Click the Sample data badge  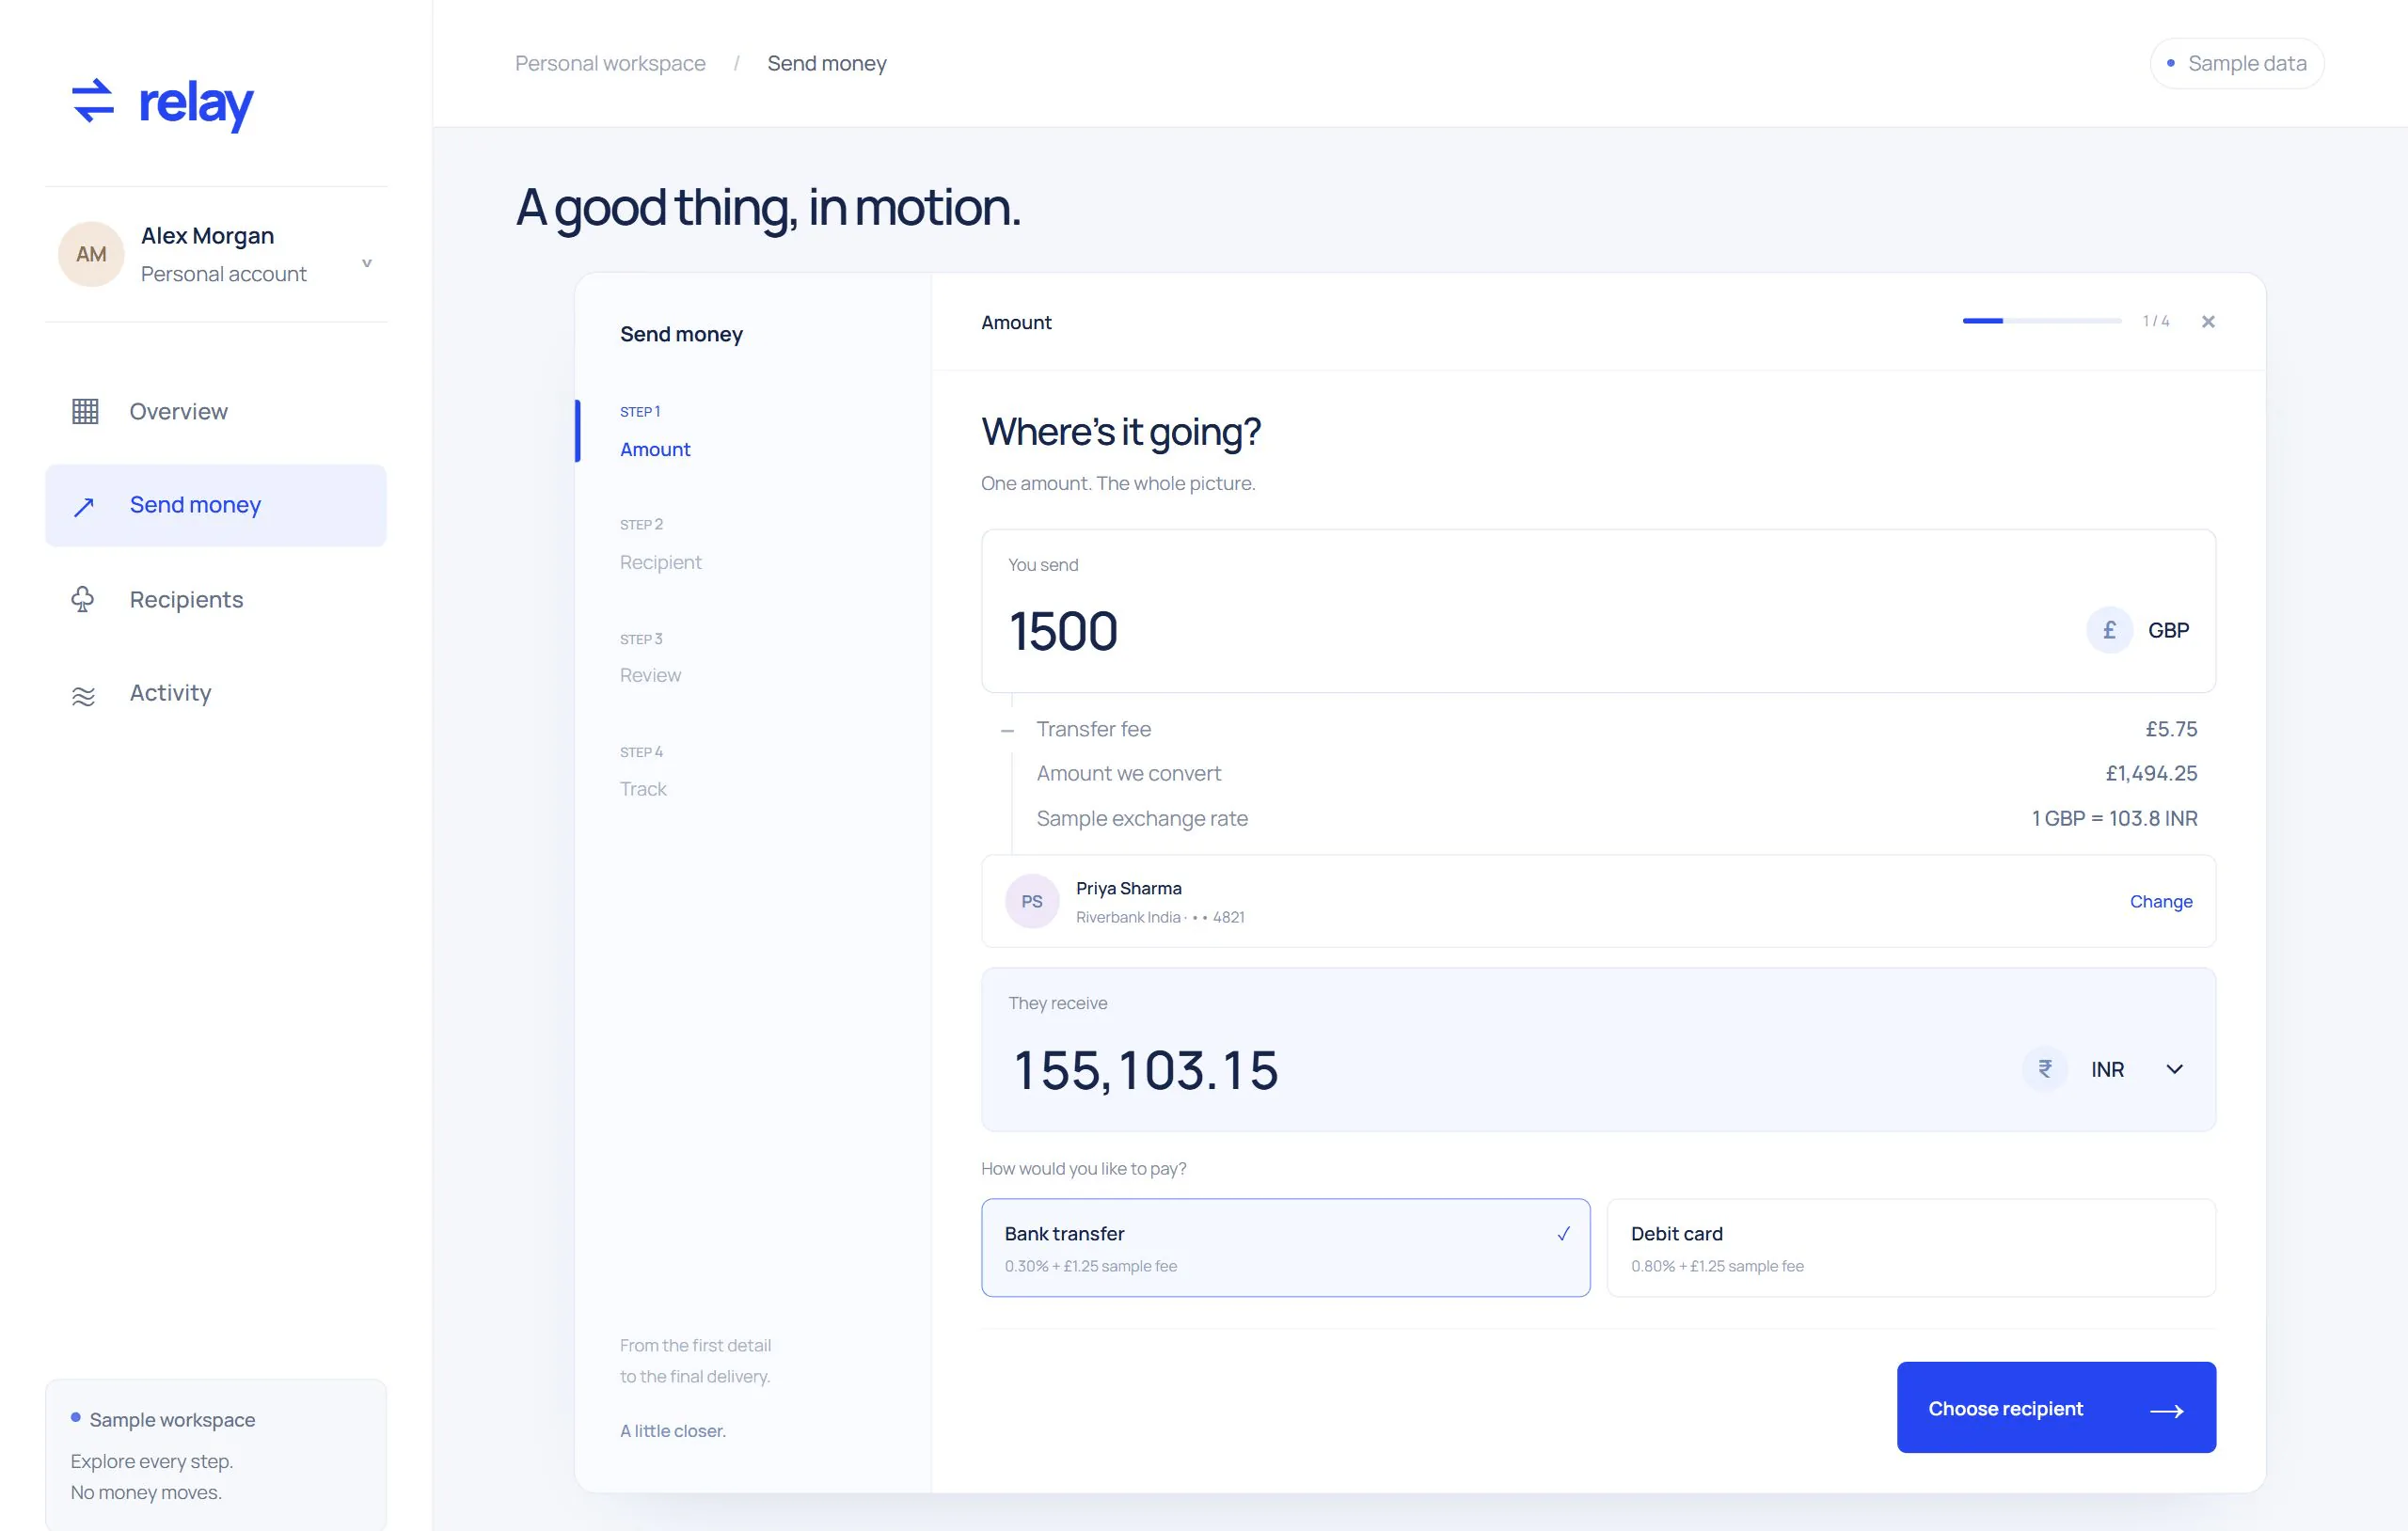pyautogui.click(x=2237, y=63)
